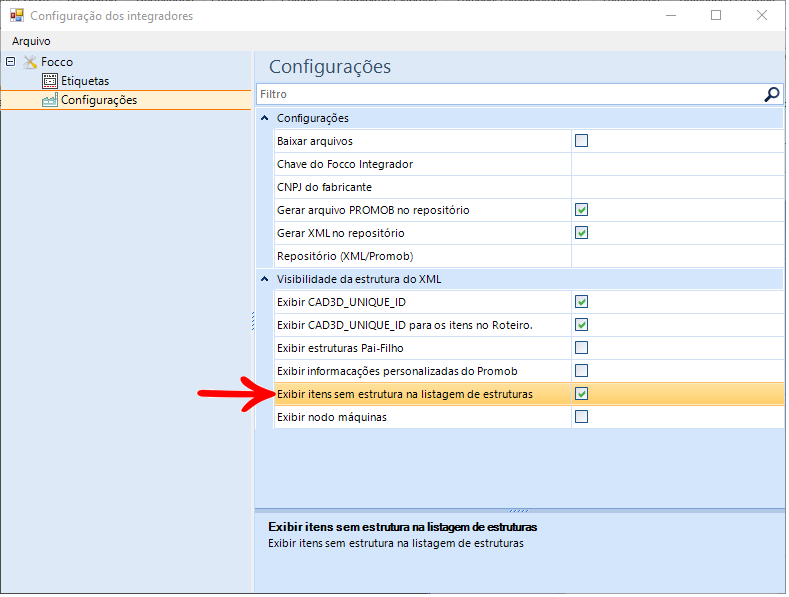The image size is (789, 597).
Task: Uncheck Gerar XML no repositório
Action: click(581, 233)
